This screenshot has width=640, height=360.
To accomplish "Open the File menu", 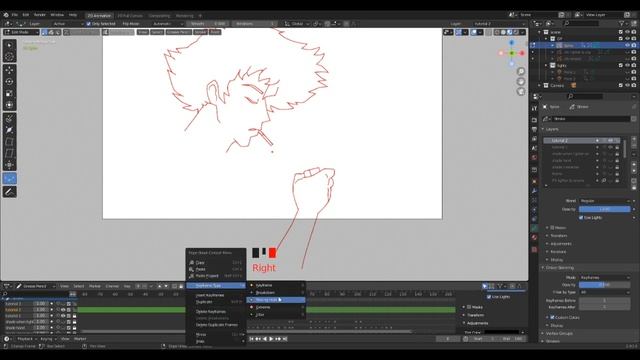I will (x=15, y=15).
